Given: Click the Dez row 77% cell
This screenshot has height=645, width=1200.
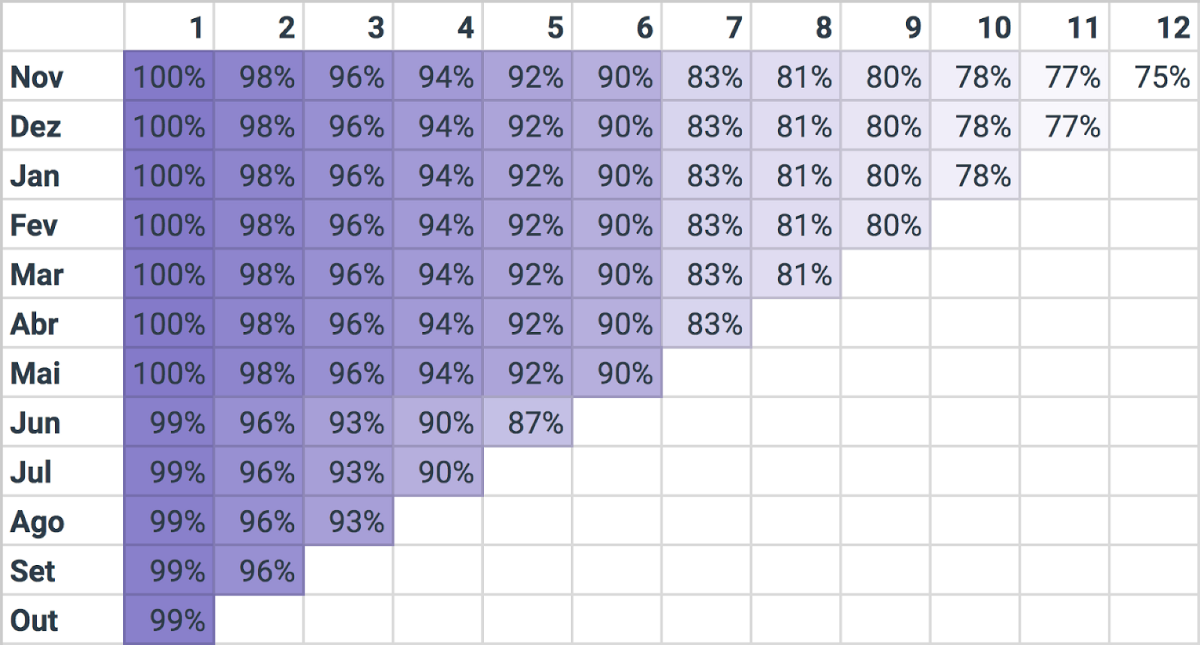Looking at the screenshot, I should pyautogui.click(x=1065, y=126).
